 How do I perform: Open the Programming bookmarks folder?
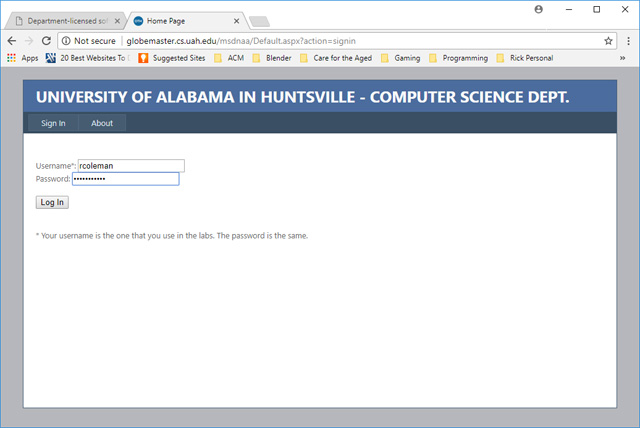459,58
